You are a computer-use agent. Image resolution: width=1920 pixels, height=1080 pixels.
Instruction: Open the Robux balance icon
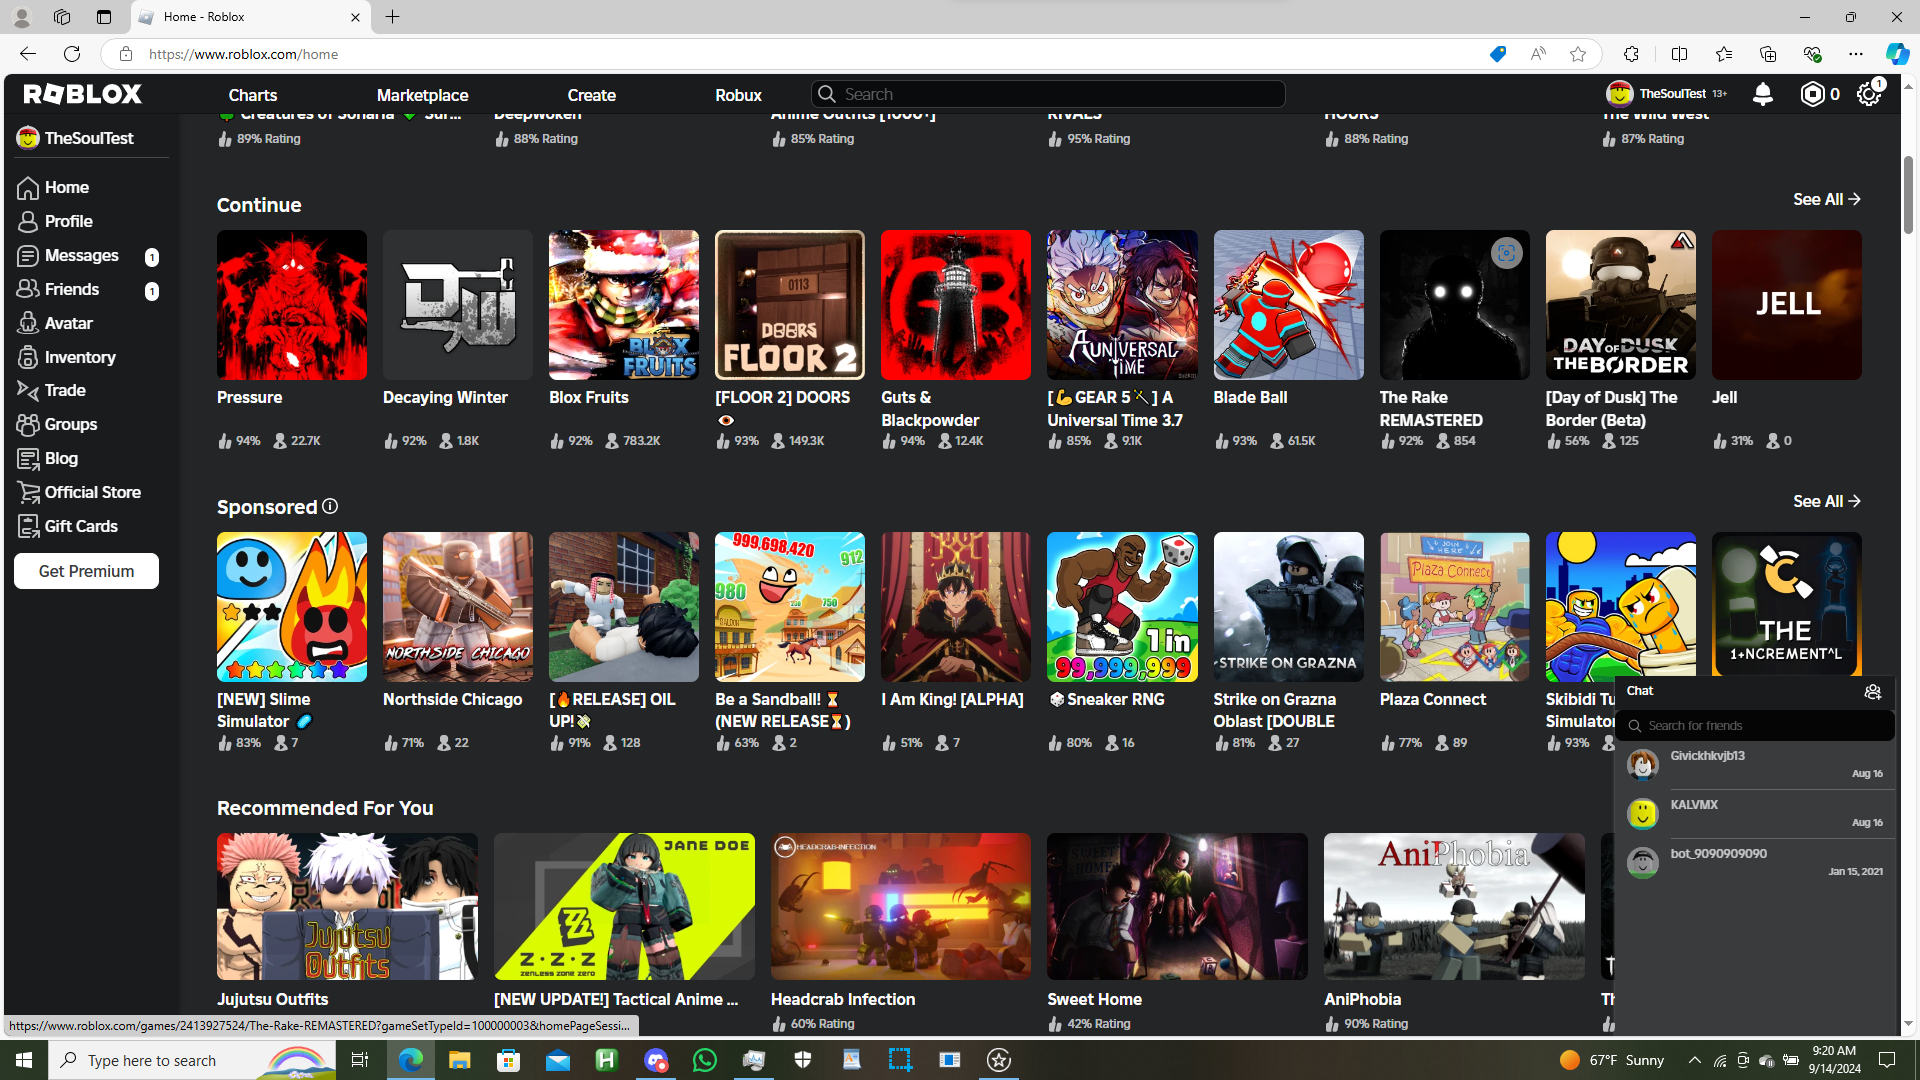click(x=1812, y=94)
